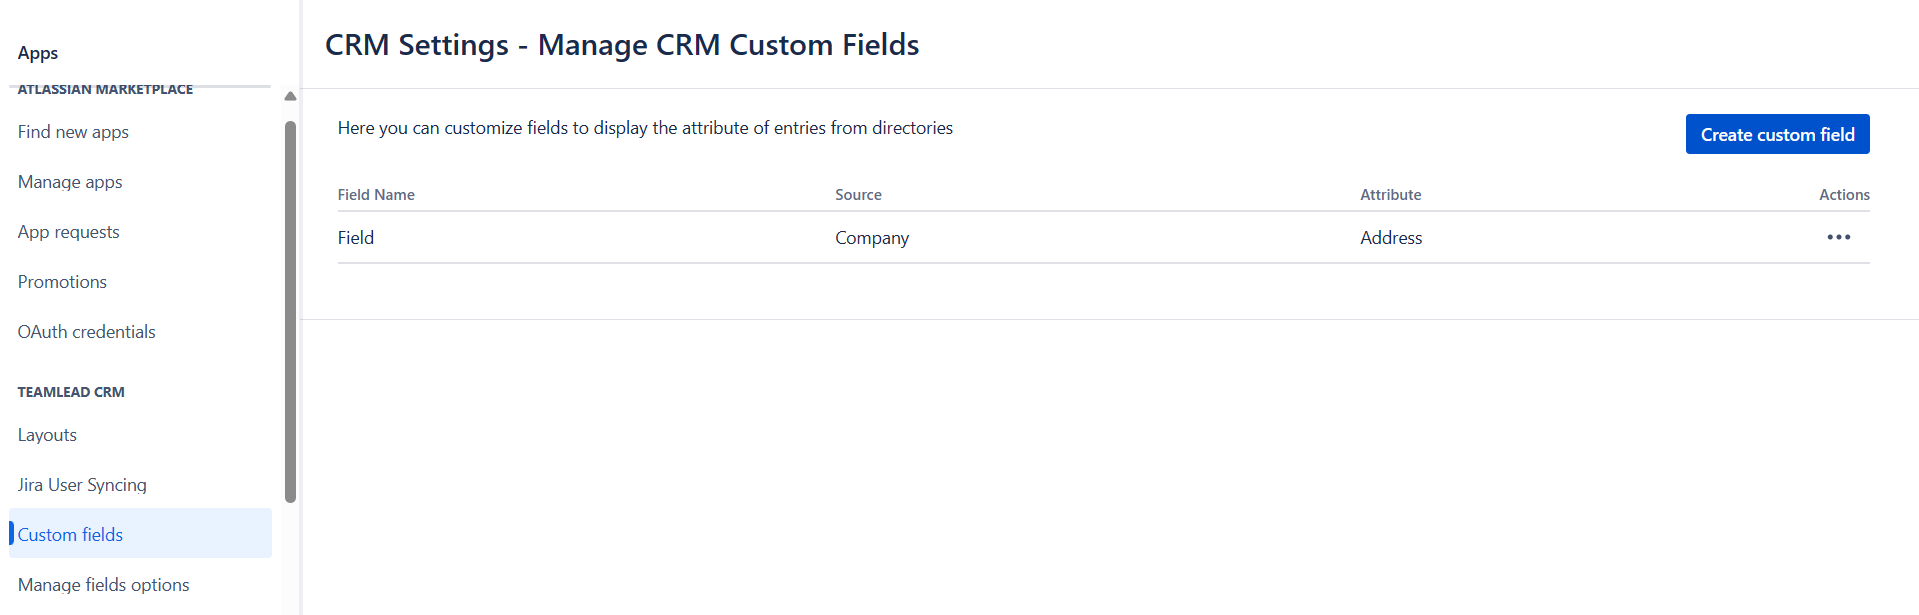Click the Address attribute cell
This screenshot has width=1919, height=615.
pyautogui.click(x=1391, y=238)
